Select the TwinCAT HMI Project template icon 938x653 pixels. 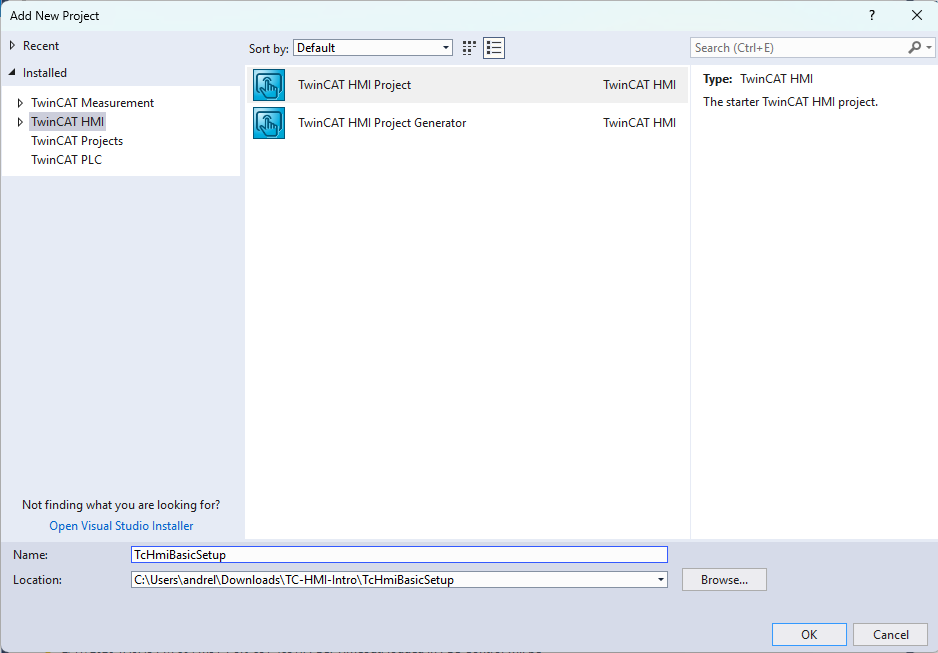coord(269,85)
